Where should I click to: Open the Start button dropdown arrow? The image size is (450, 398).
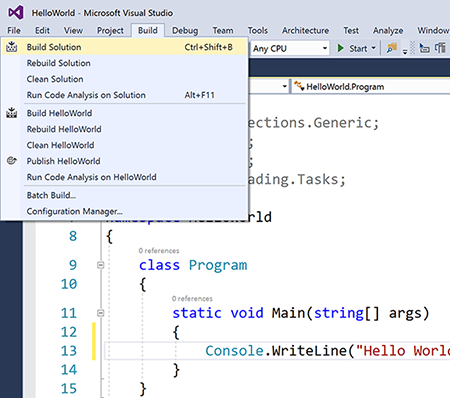point(373,48)
